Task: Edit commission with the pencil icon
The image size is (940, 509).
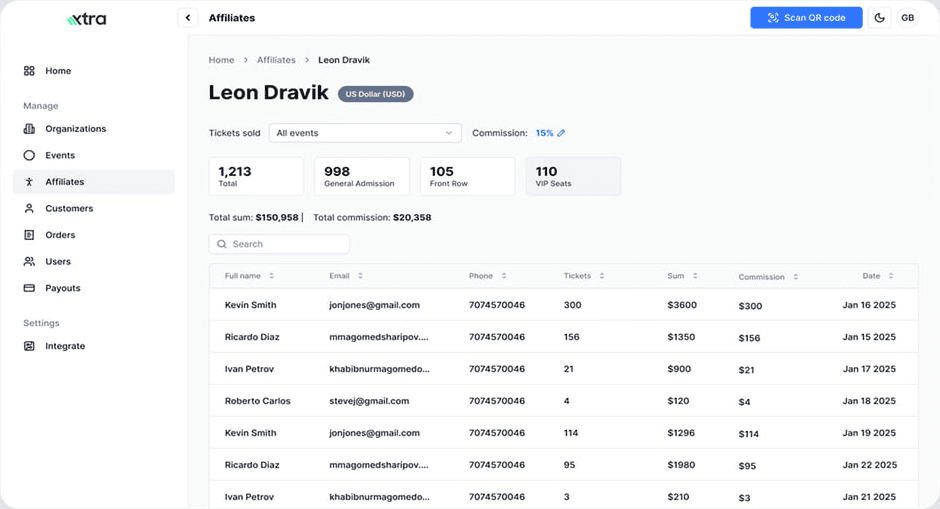Action: point(561,133)
